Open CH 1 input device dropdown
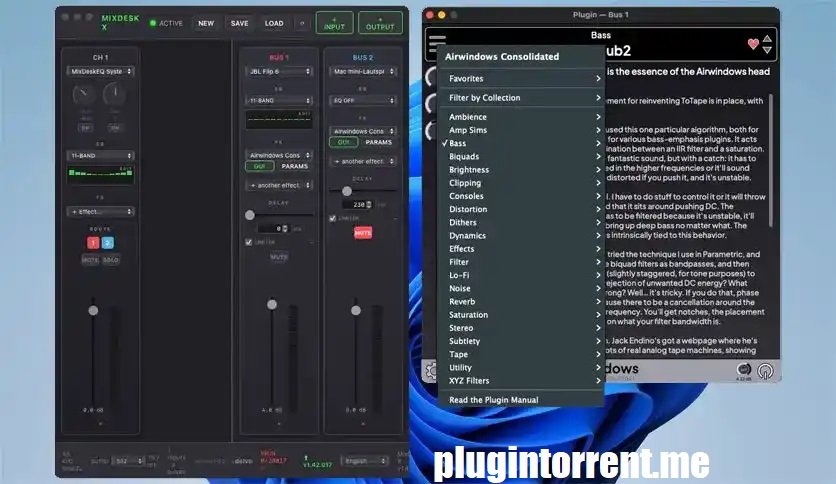The width and height of the screenshot is (836, 484). pos(100,71)
